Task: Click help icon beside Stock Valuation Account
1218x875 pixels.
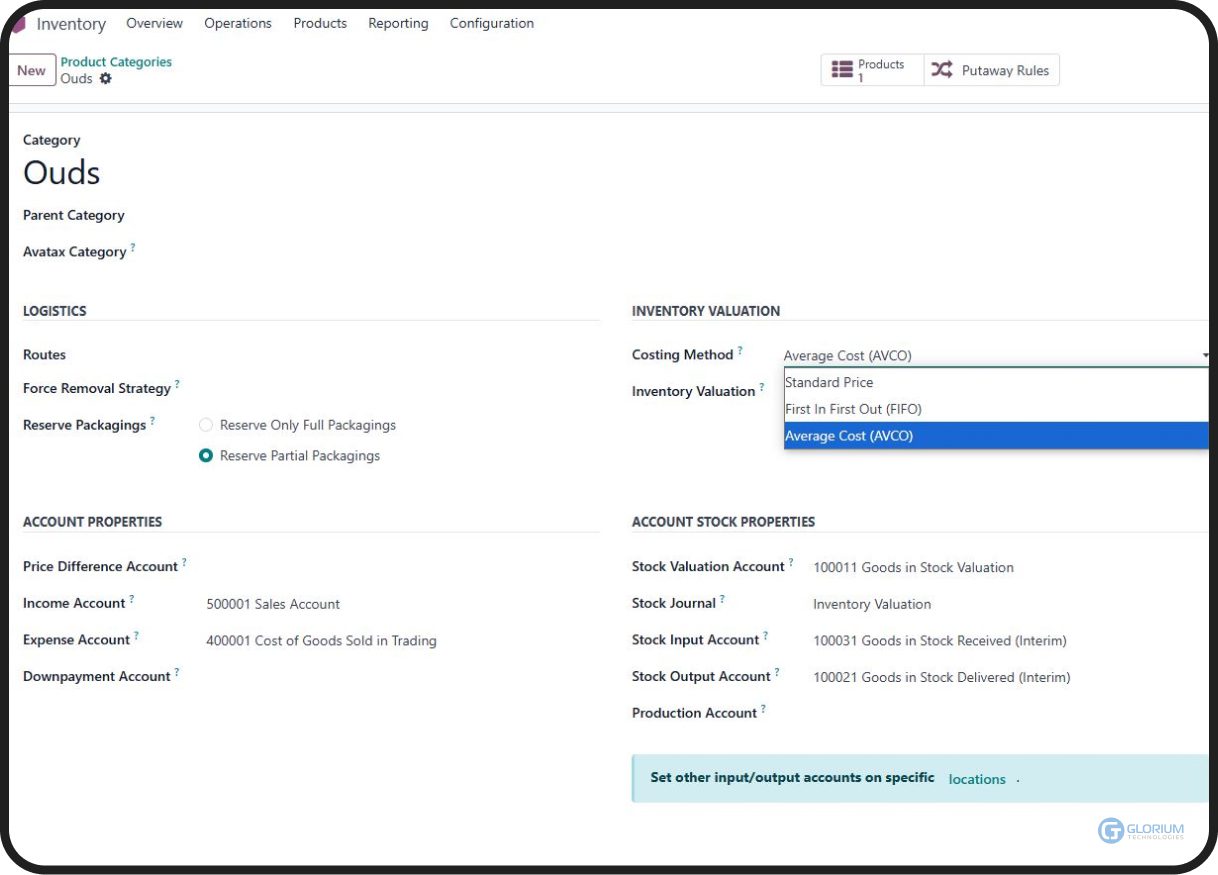Action: [x=790, y=562]
